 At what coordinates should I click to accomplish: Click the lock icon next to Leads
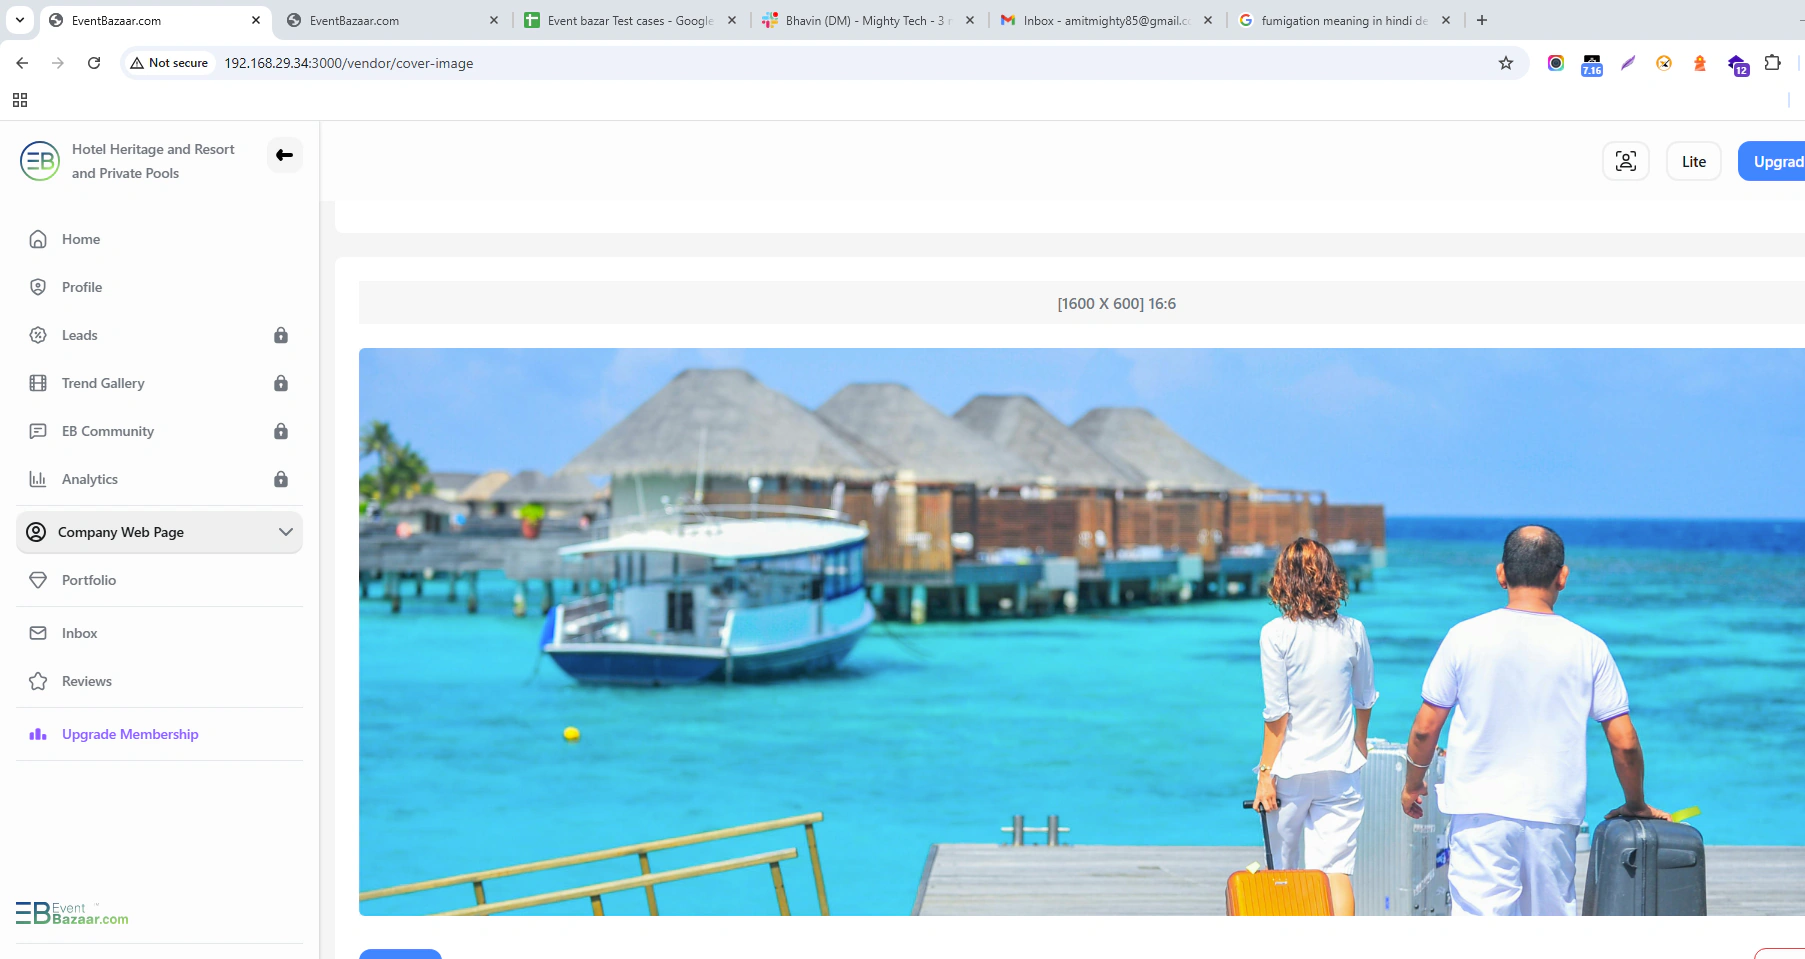point(281,335)
